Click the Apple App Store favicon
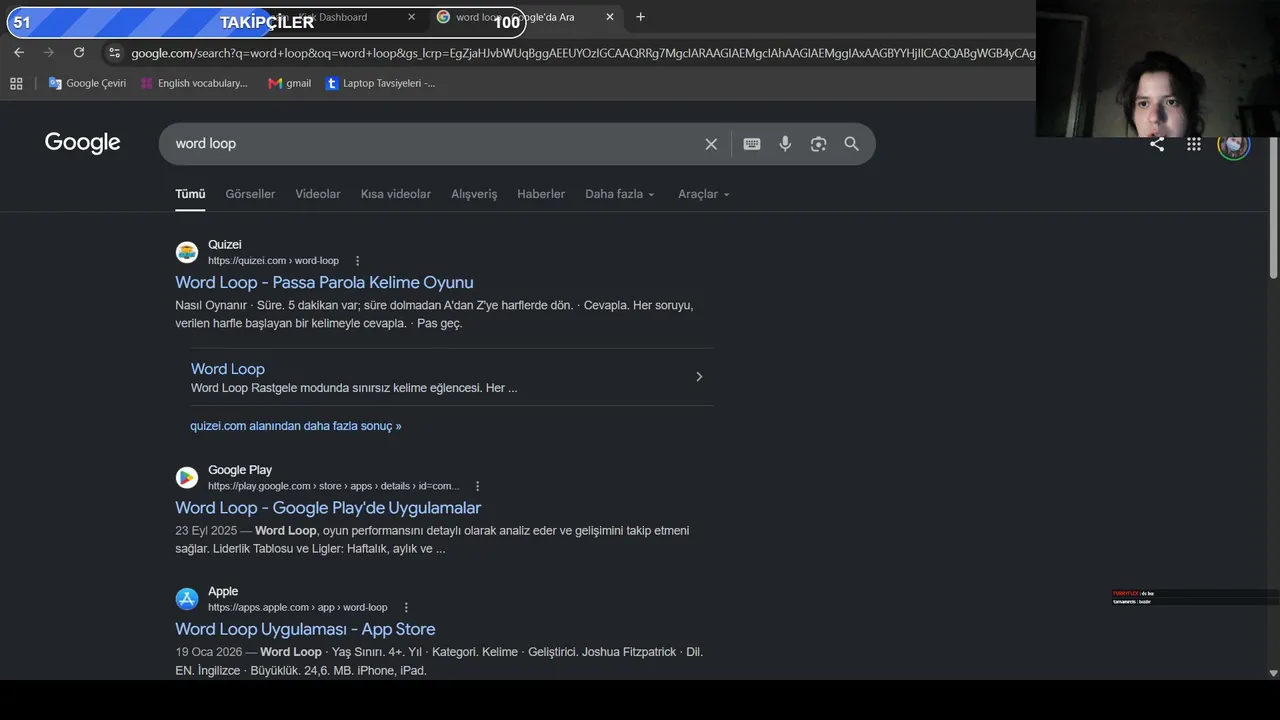The width and height of the screenshot is (1280, 720). coord(187,599)
